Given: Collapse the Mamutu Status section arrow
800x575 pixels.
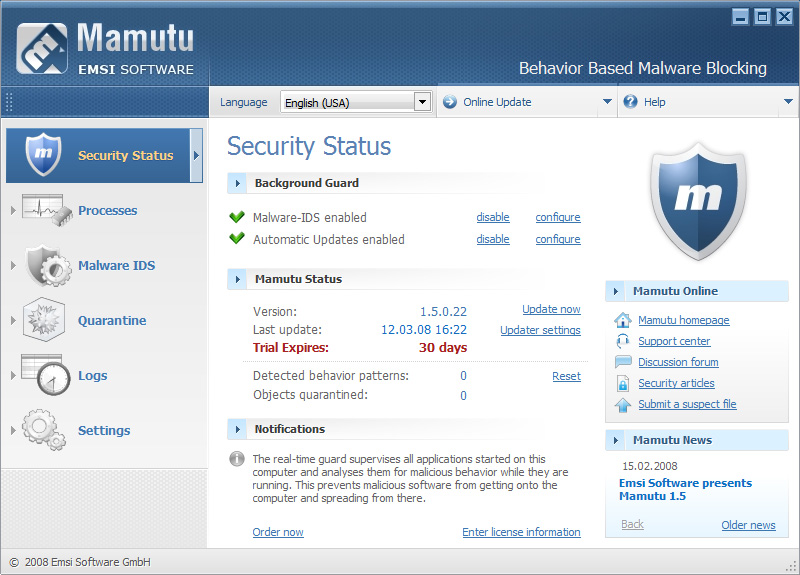Looking at the screenshot, I should tap(237, 279).
